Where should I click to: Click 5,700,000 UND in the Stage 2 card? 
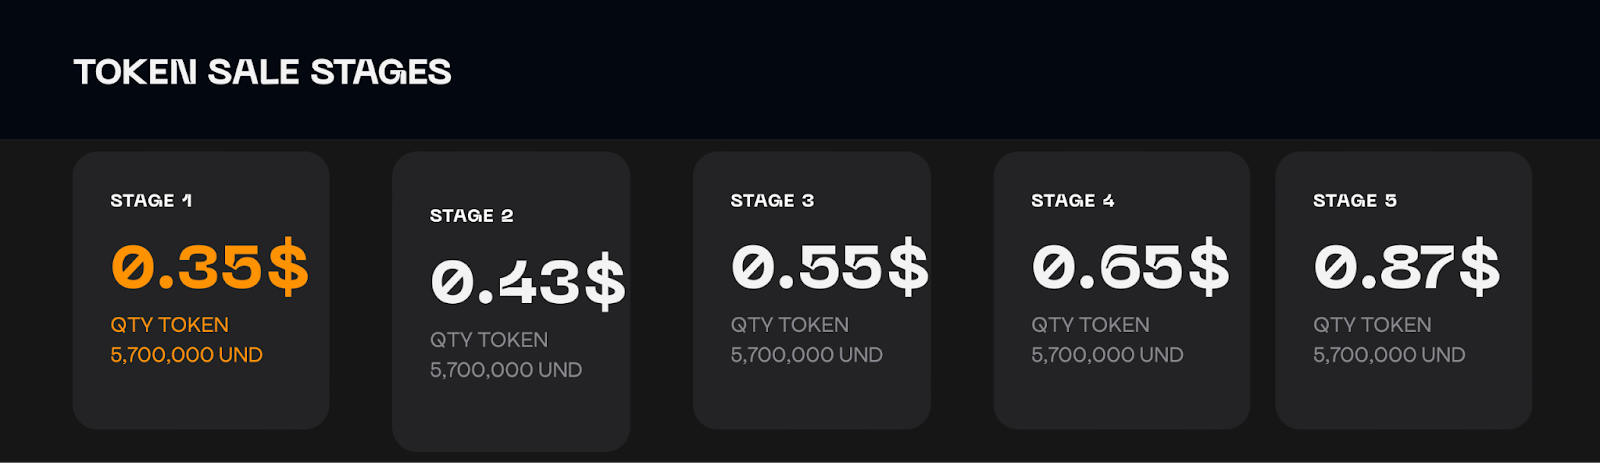[506, 370]
